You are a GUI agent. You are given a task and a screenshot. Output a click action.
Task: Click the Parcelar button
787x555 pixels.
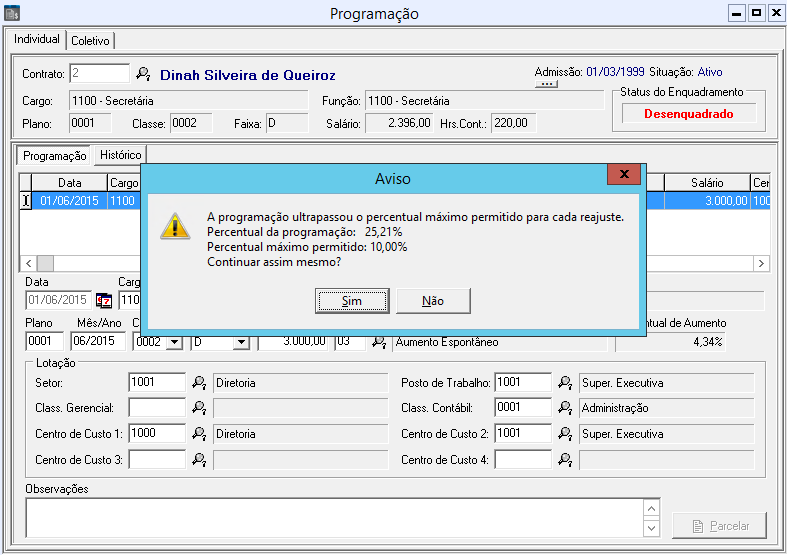coord(720,526)
